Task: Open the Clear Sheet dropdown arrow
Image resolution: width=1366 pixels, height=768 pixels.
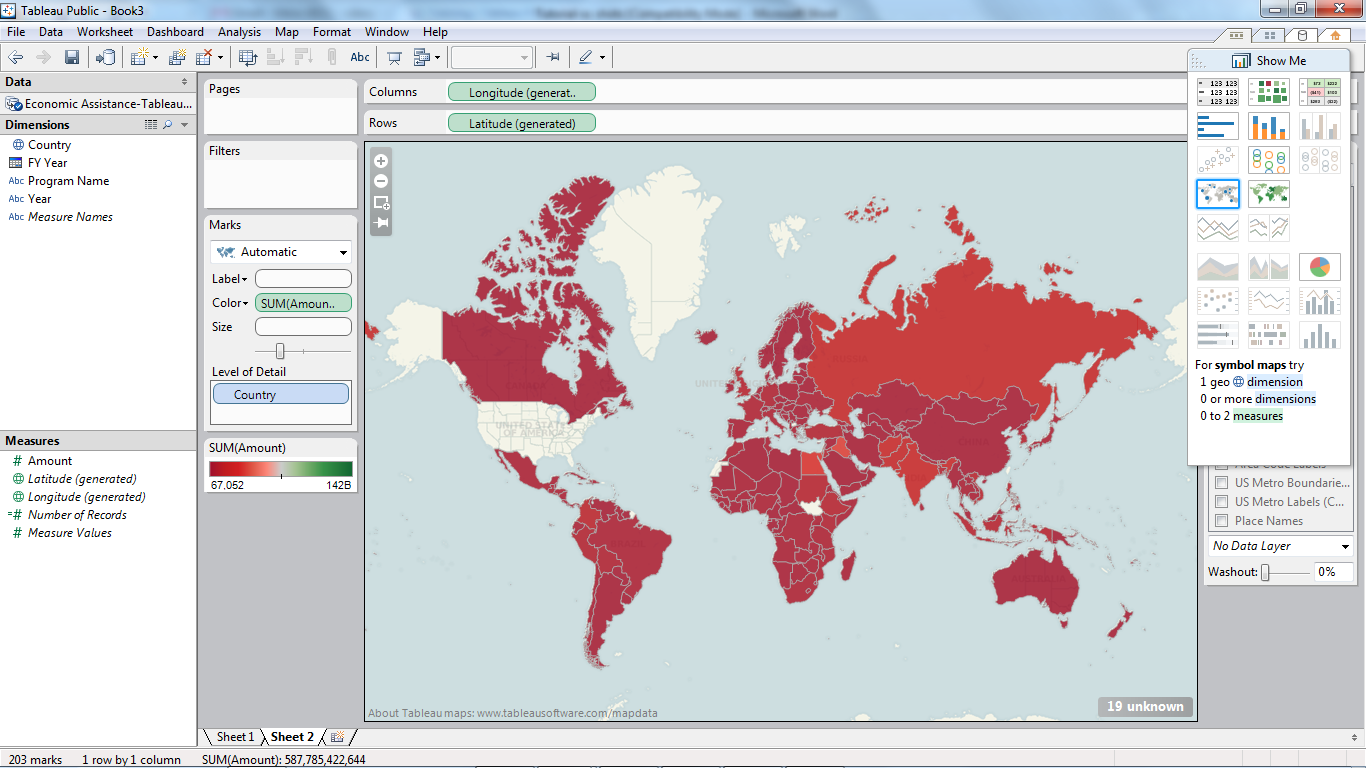Action: click(x=220, y=57)
